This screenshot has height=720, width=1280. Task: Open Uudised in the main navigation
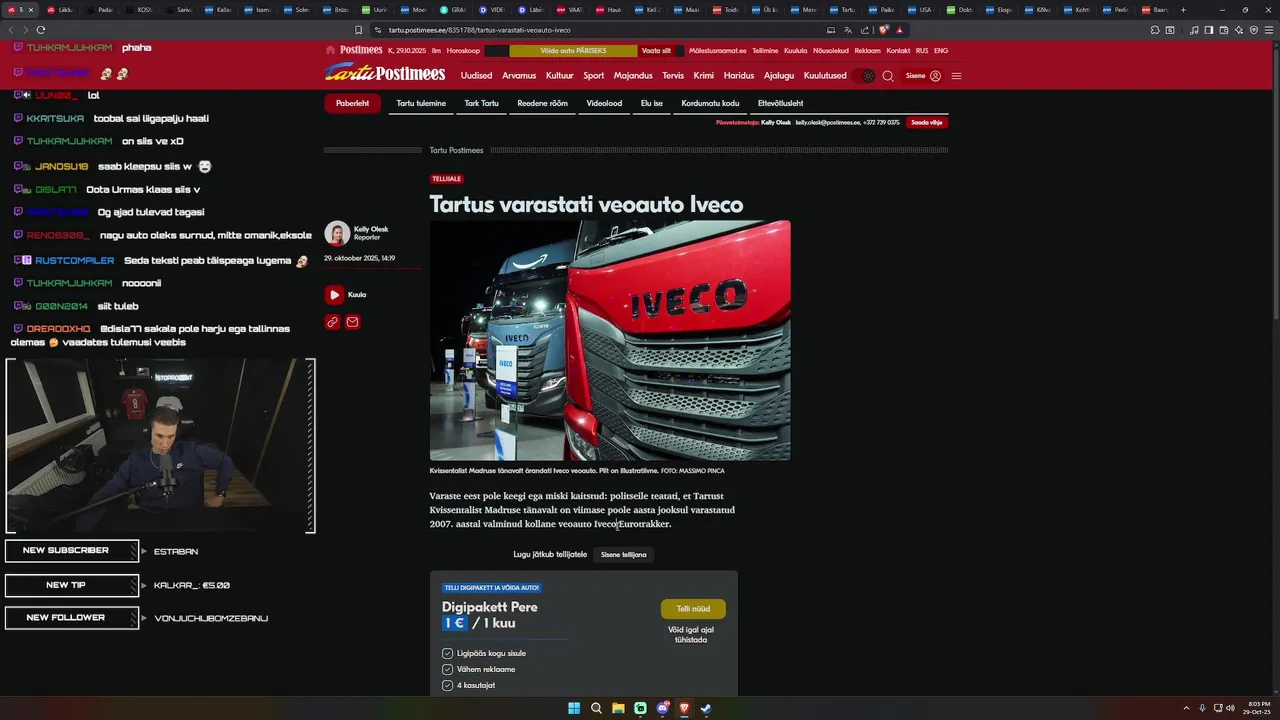tap(476, 76)
